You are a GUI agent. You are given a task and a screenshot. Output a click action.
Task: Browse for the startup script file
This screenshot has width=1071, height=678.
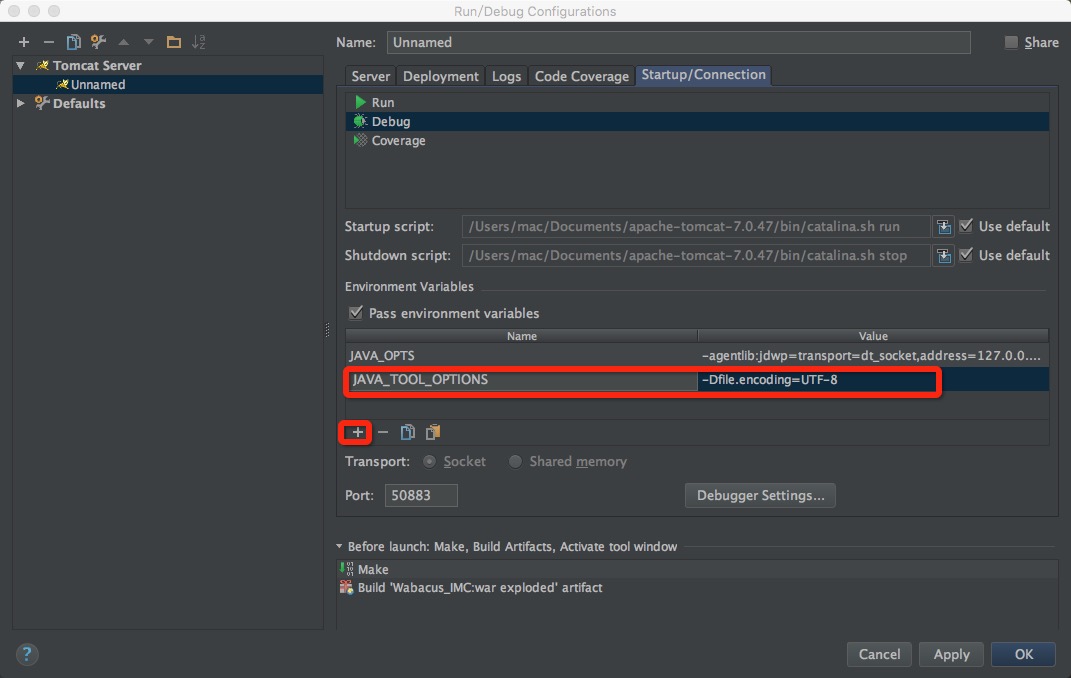943,227
